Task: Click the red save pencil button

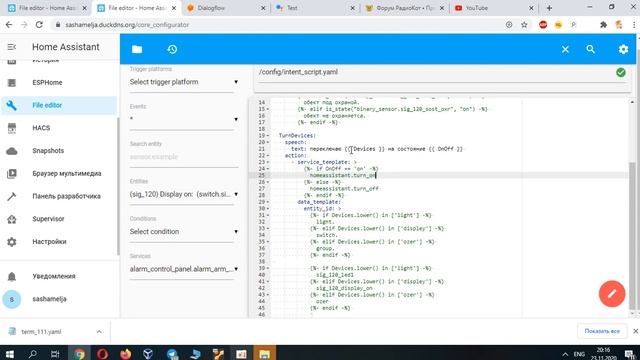Action: (x=612, y=293)
